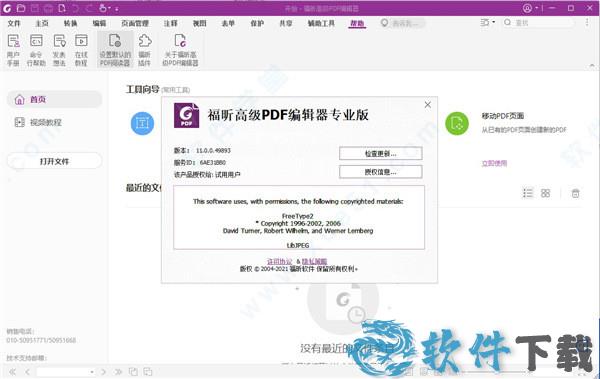Viewport: 600px width, 379px height.
Task: Open the 福昕插件 plugins icon
Action: [x=145, y=50]
